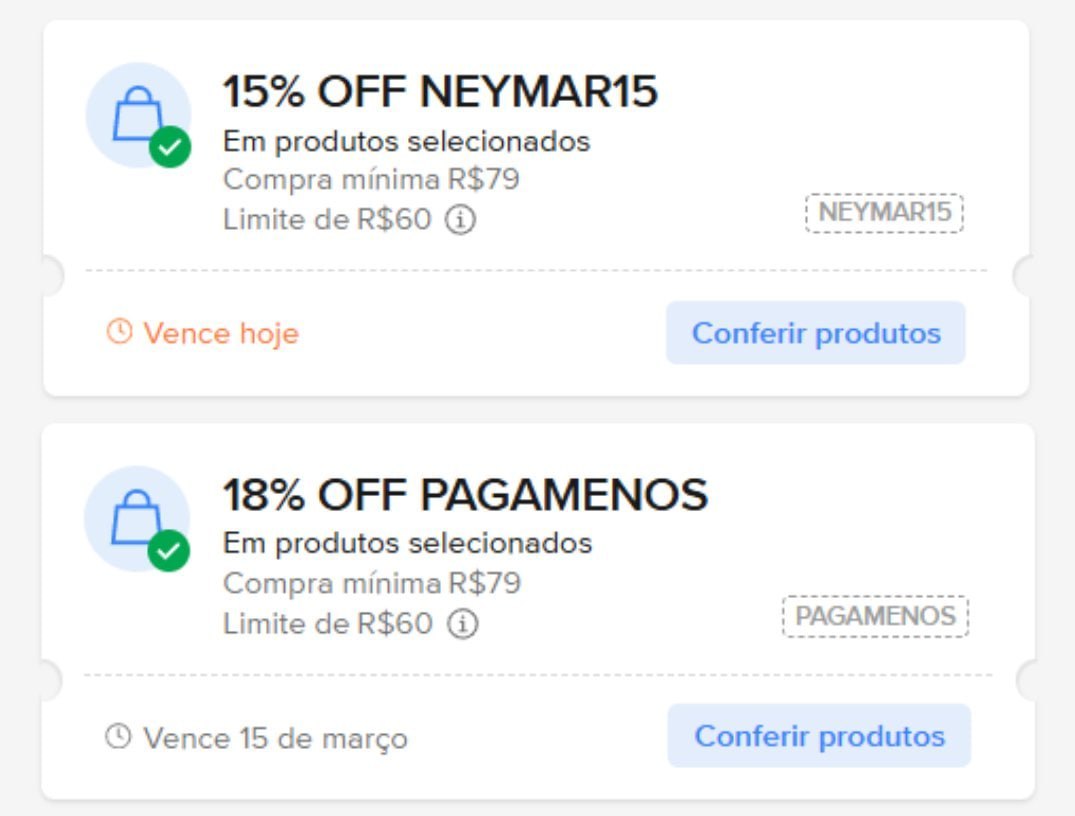The image size is (1075, 816).
Task: Click Compra mínima R$79 on NEYMAR15 coupon
Action: (x=371, y=180)
